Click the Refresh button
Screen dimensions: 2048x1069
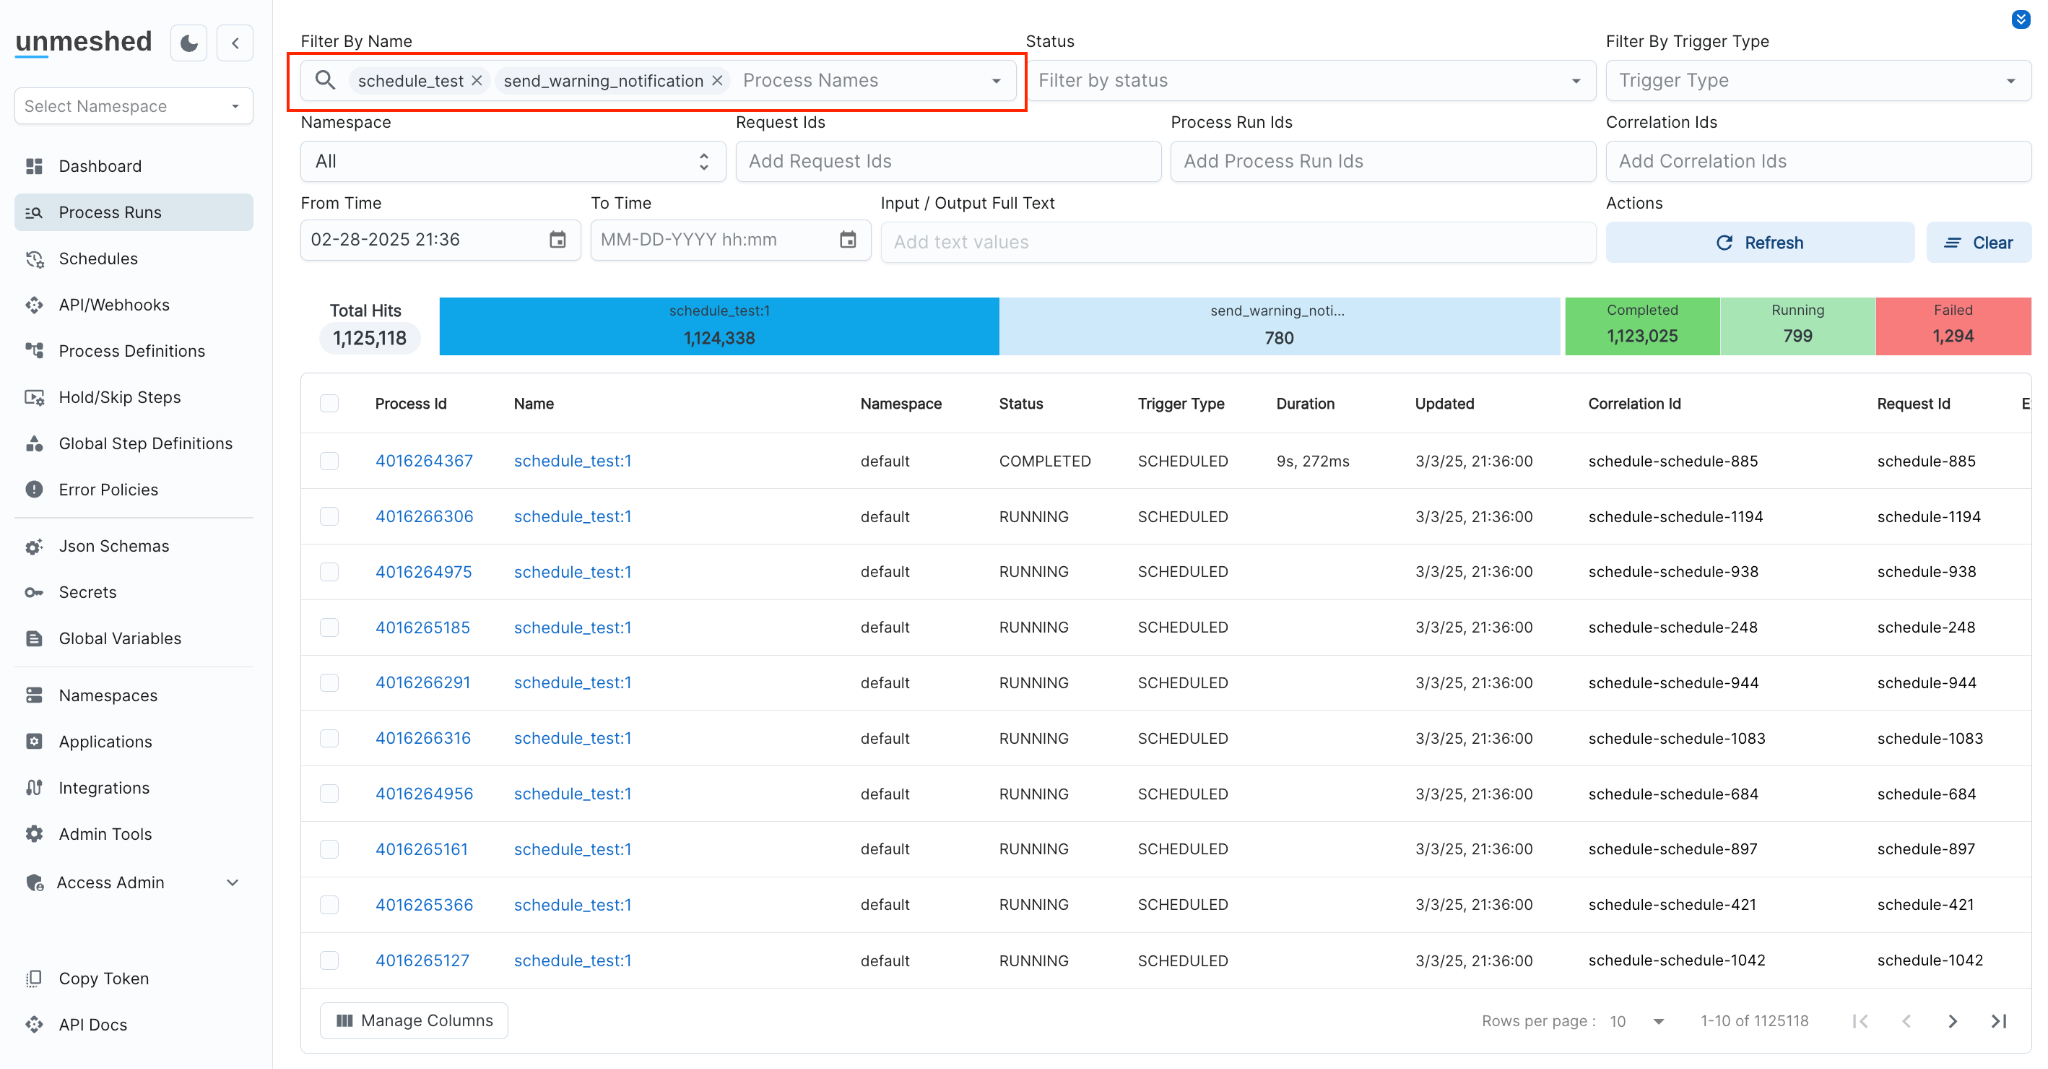[1760, 242]
